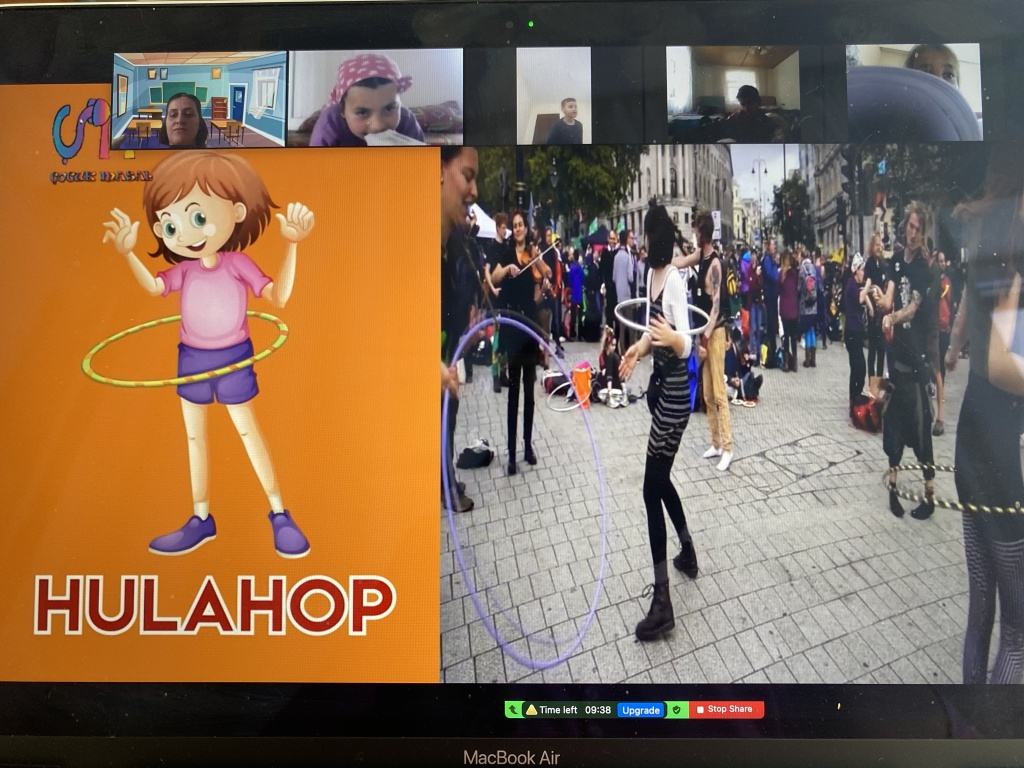
Task: Click the green share arrow icon
Action: (x=514, y=710)
